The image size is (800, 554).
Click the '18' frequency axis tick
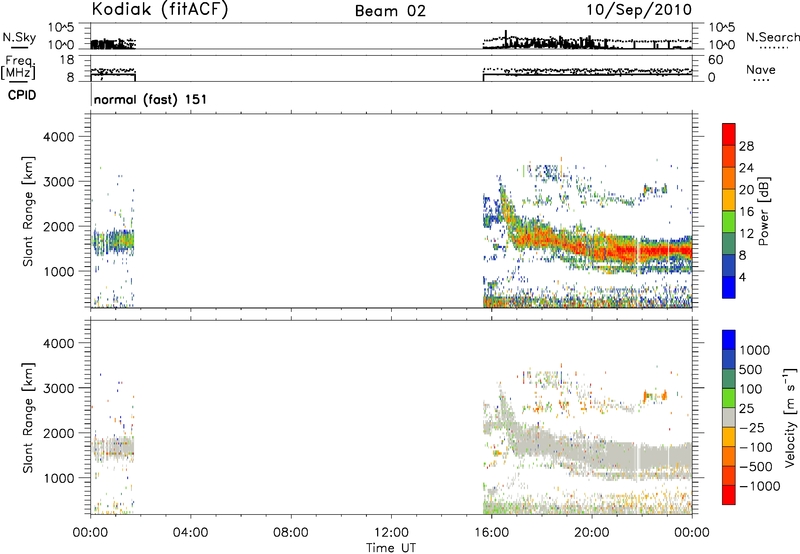coord(66,60)
